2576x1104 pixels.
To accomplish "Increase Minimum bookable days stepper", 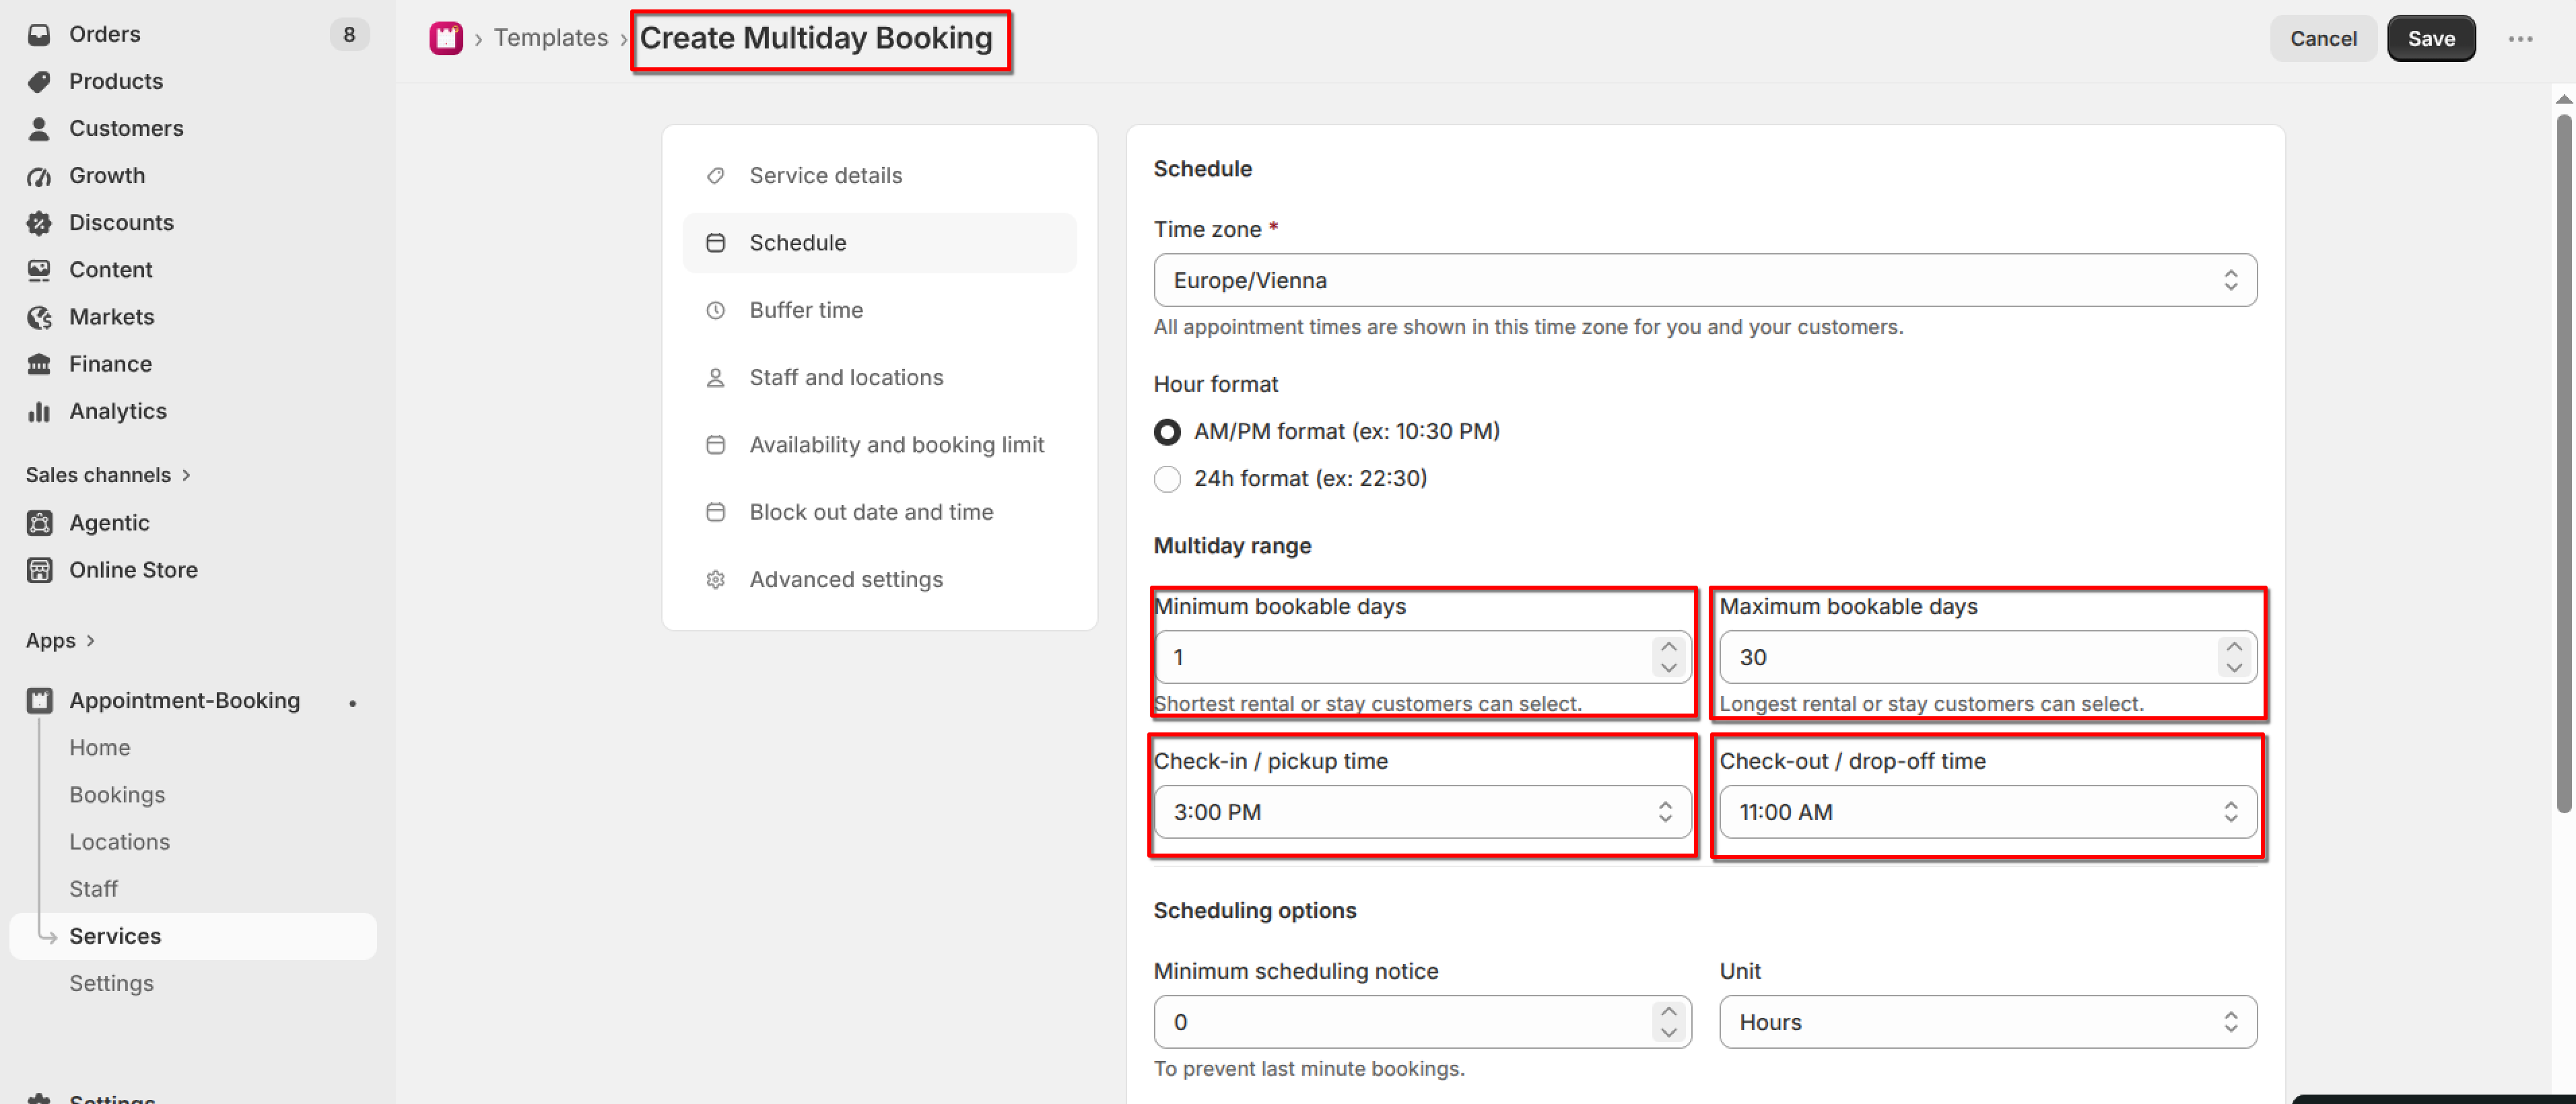I will click(x=1668, y=646).
